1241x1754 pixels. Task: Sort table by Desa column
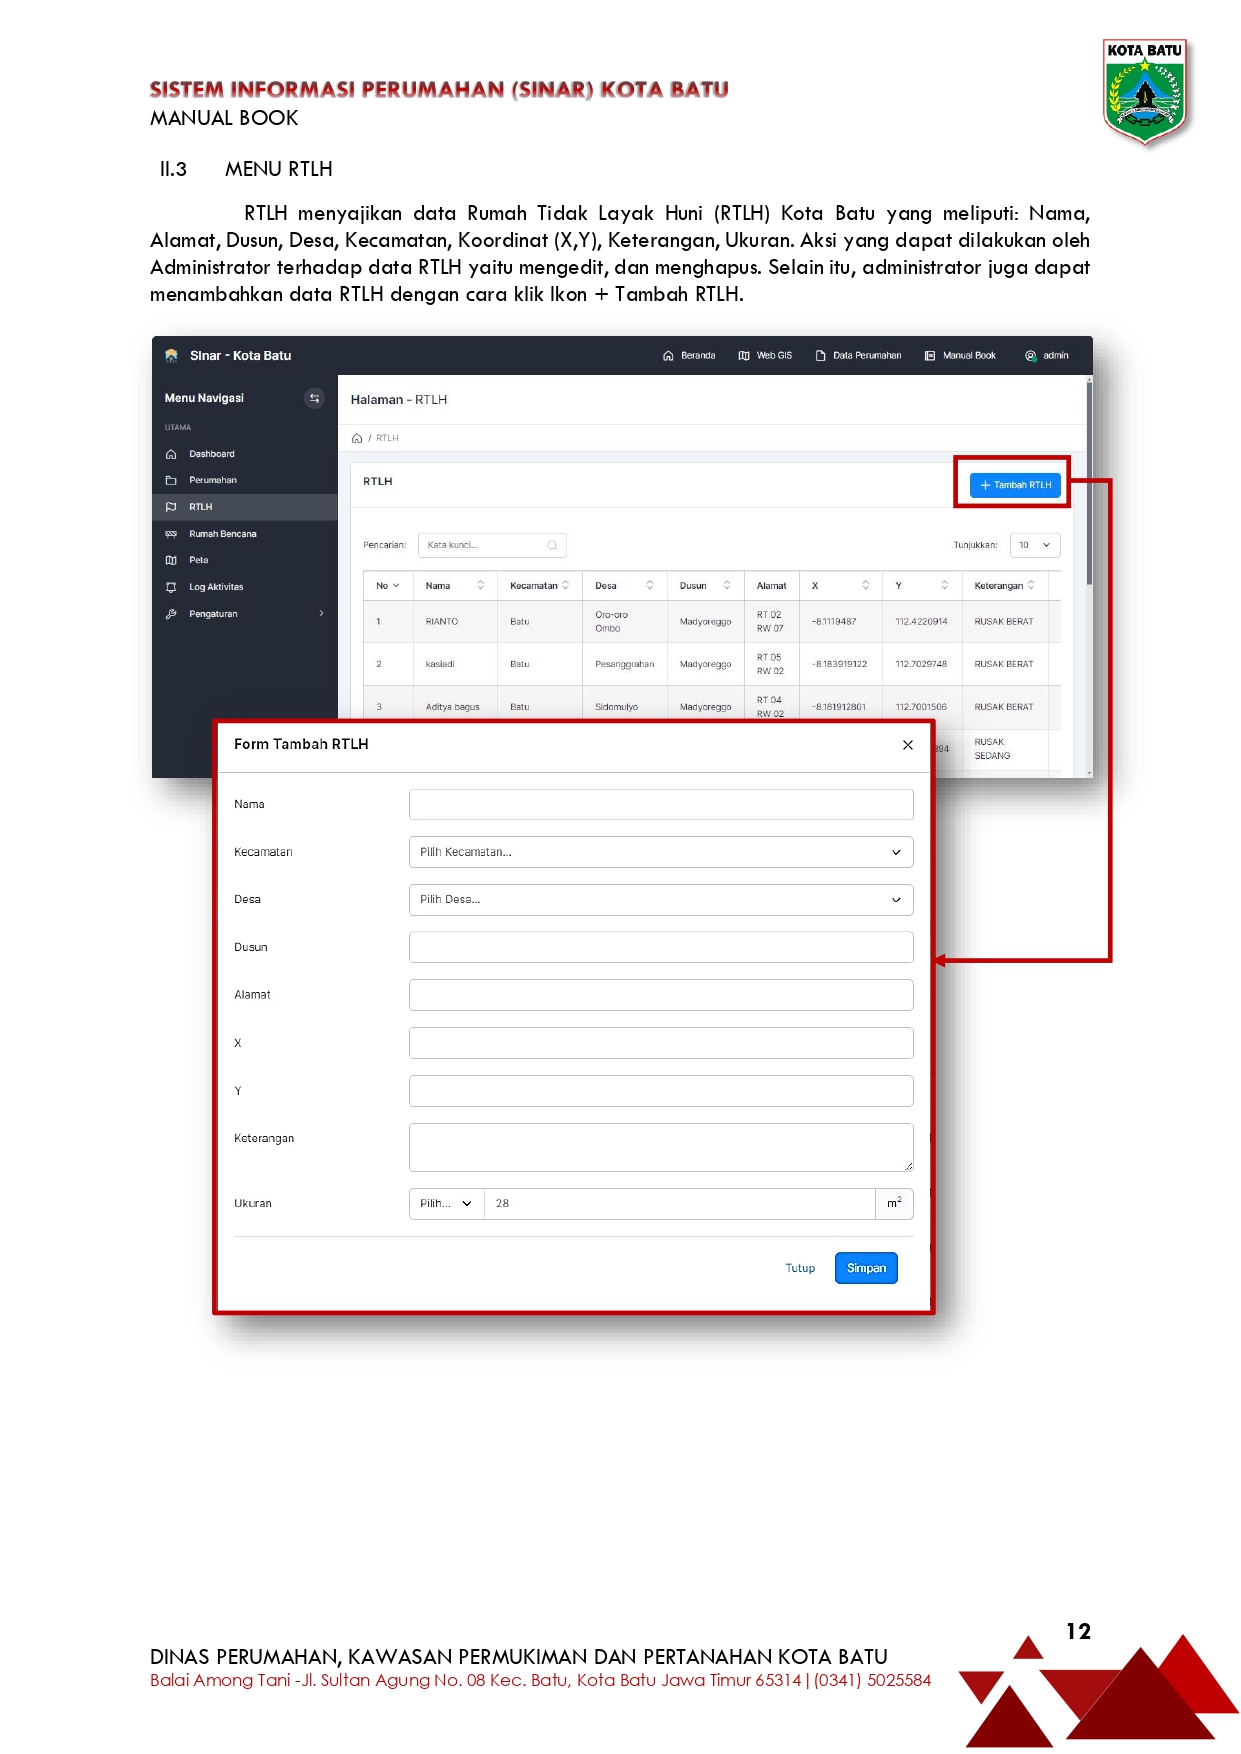(625, 586)
